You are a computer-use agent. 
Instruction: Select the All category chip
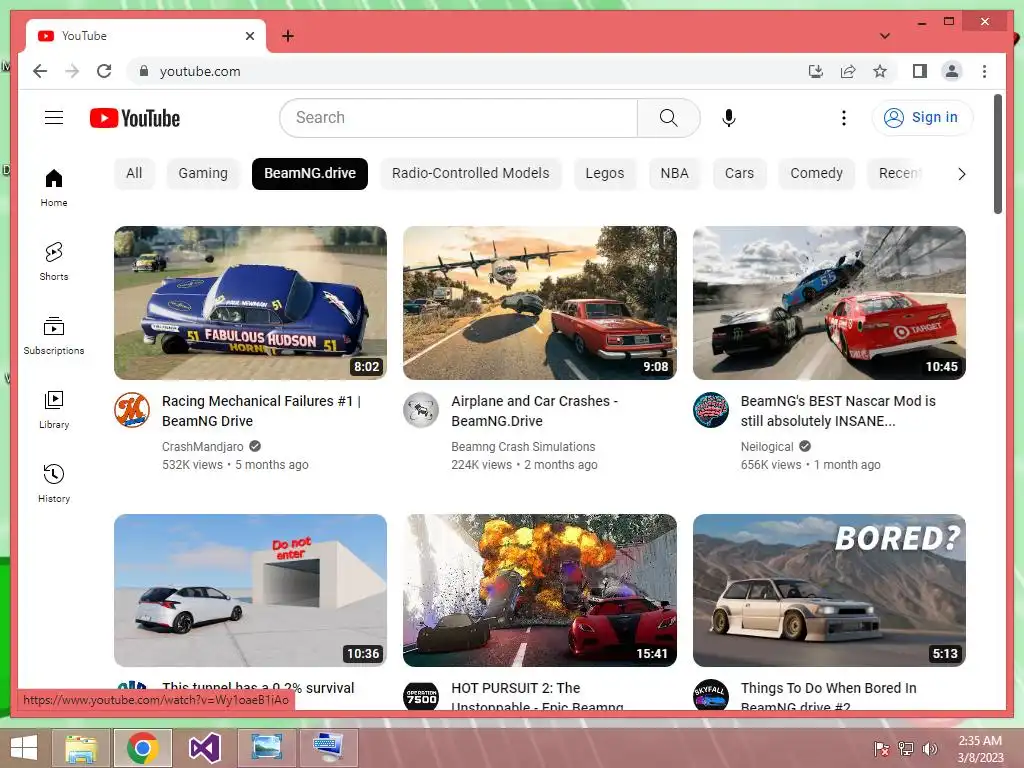(x=134, y=173)
